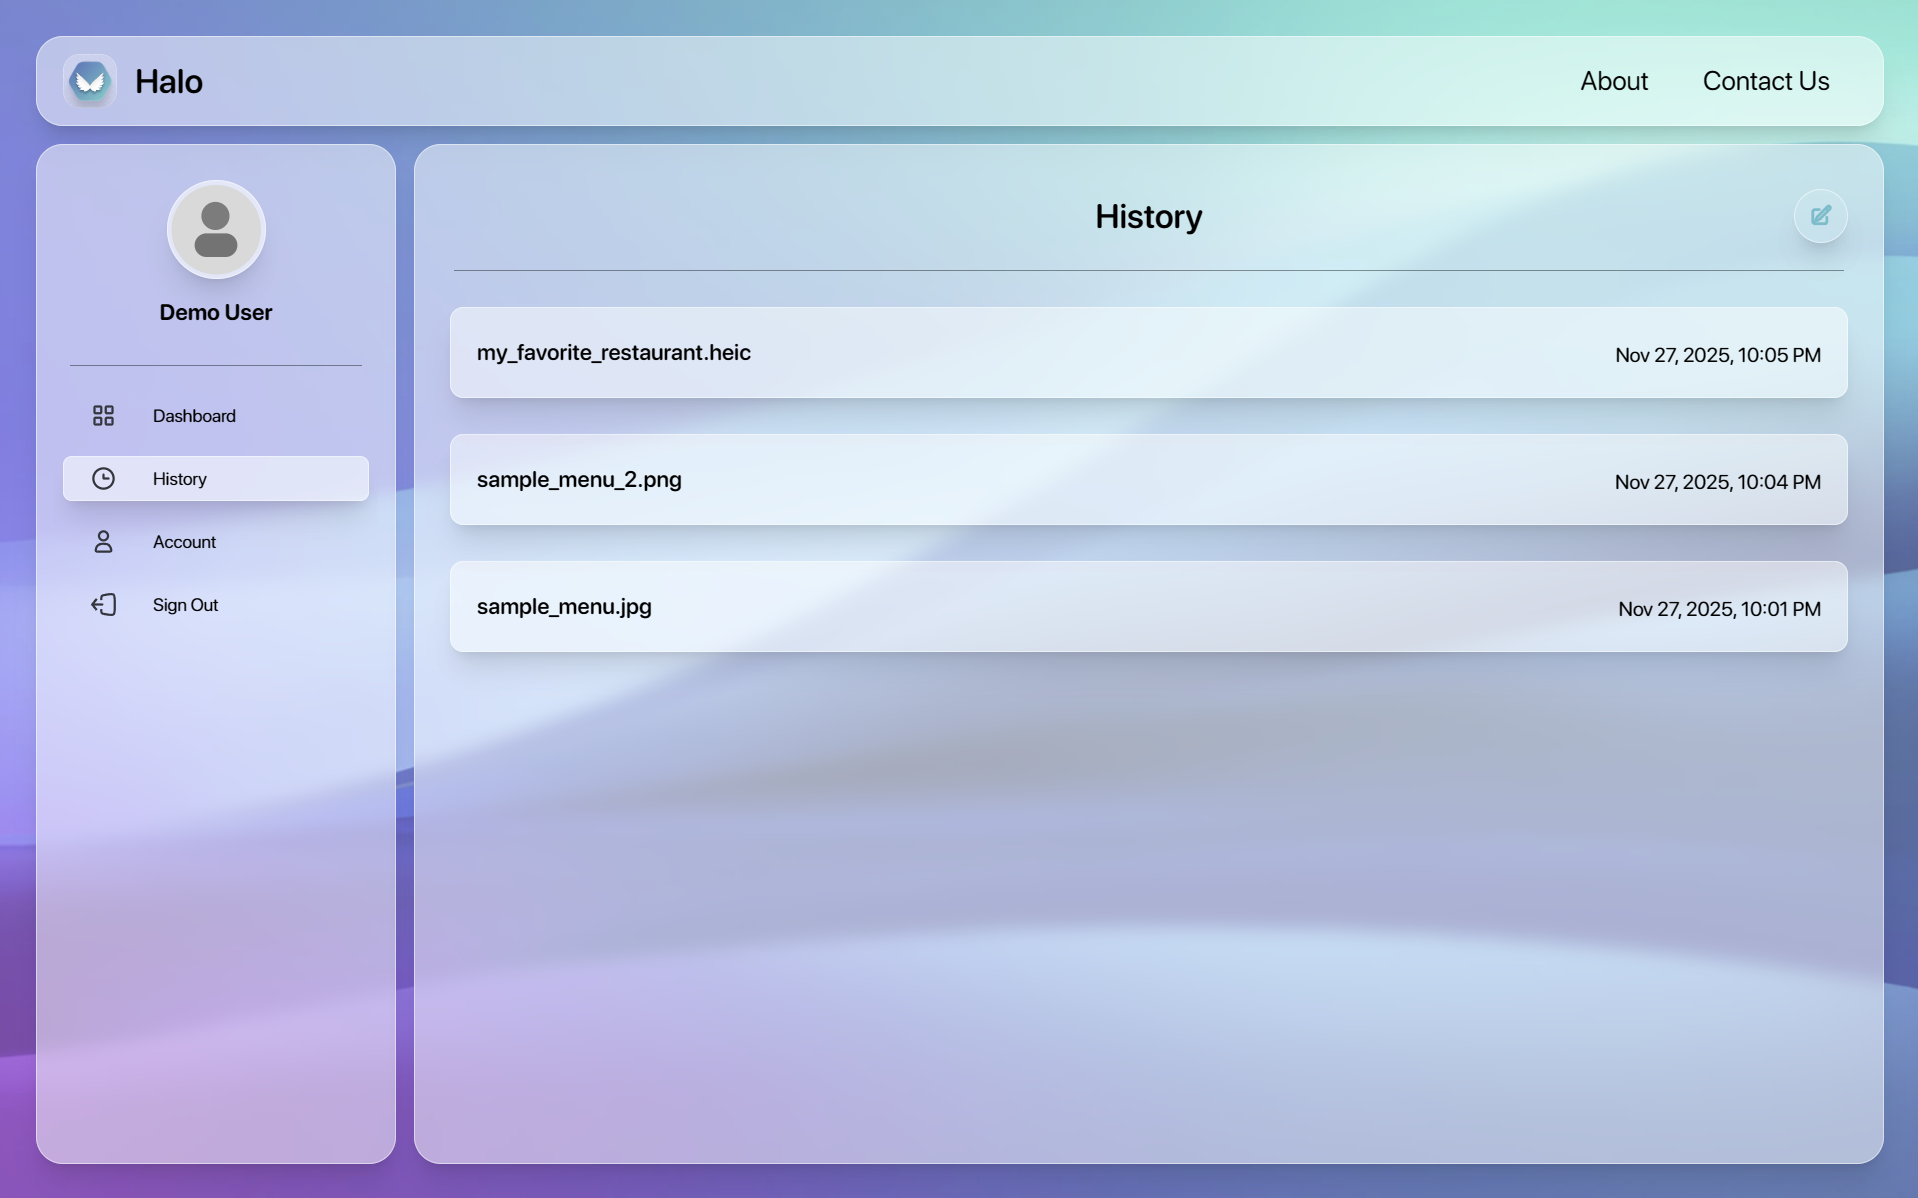The width and height of the screenshot is (1918, 1198).
Task: Click the edit history pencil icon
Action: (x=1820, y=216)
